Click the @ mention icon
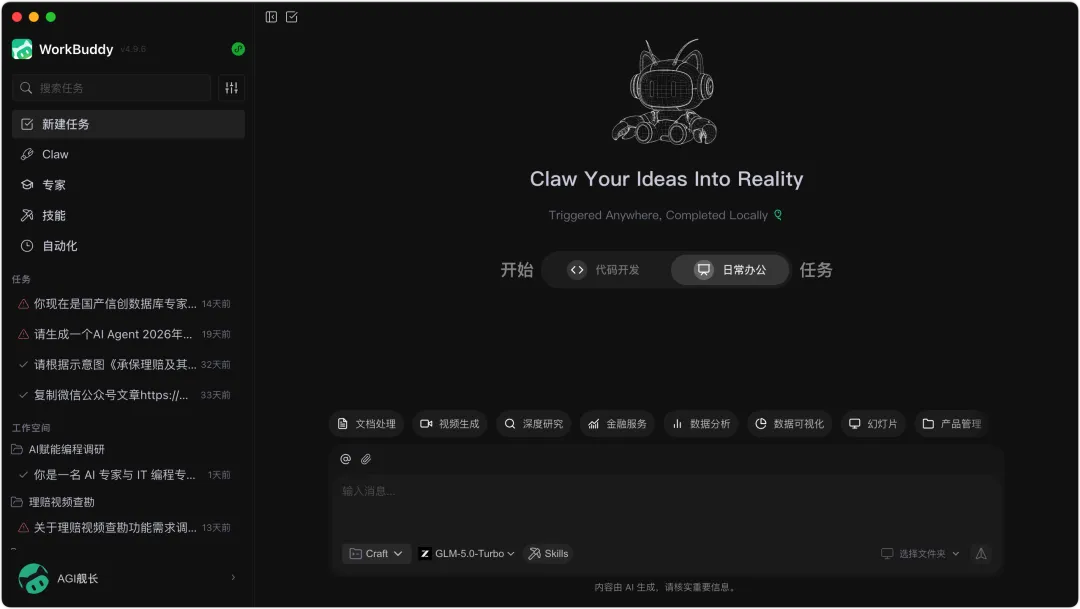 coord(346,459)
